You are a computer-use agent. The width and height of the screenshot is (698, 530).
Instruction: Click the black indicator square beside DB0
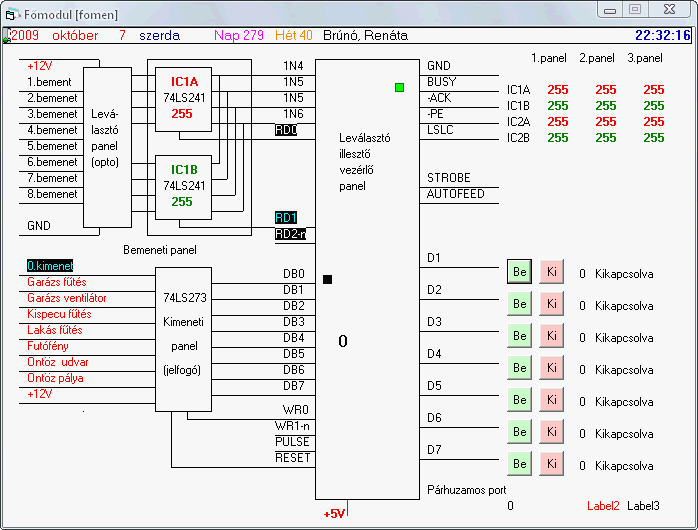click(327, 279)
